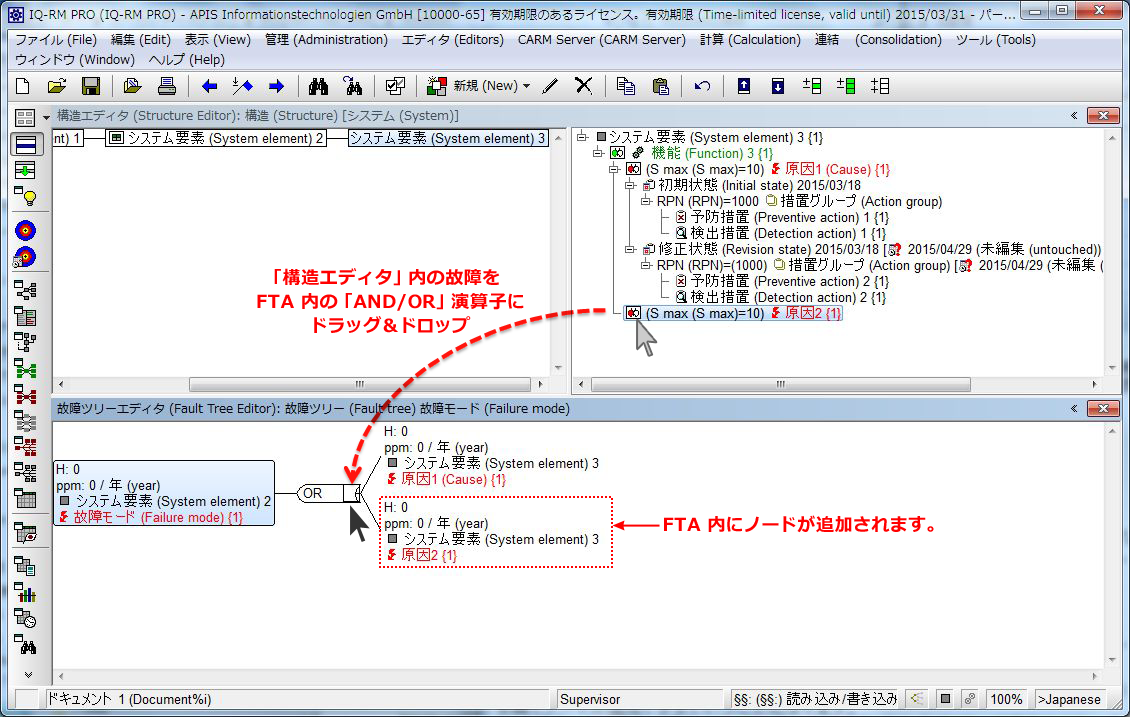Select Detection action 2 in the tree
Screen dimensions: 1130x717
[780, 297]
